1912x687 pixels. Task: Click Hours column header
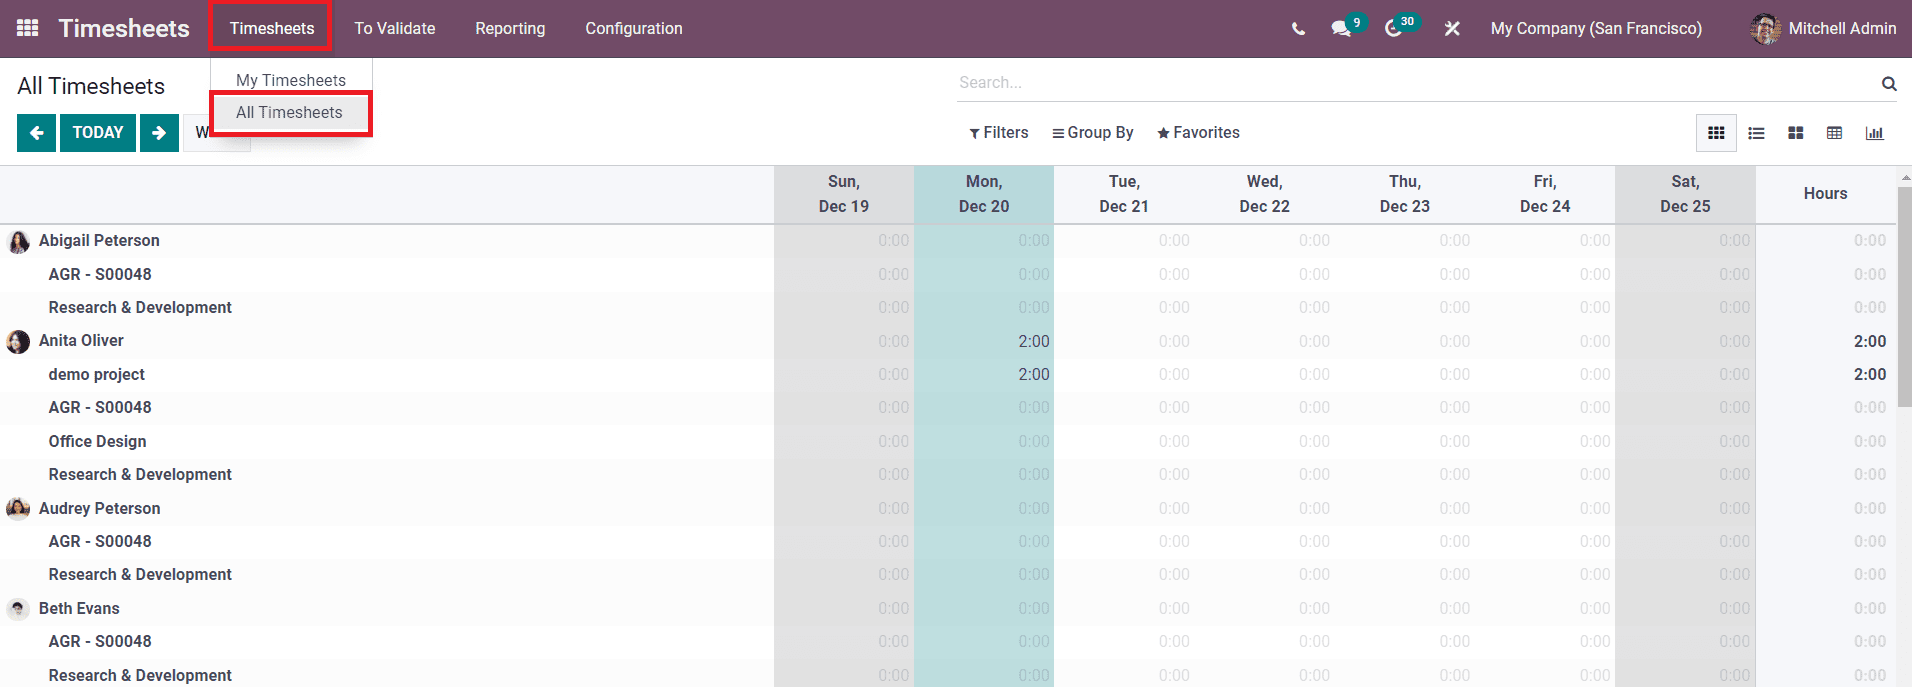click(1825, 194)
